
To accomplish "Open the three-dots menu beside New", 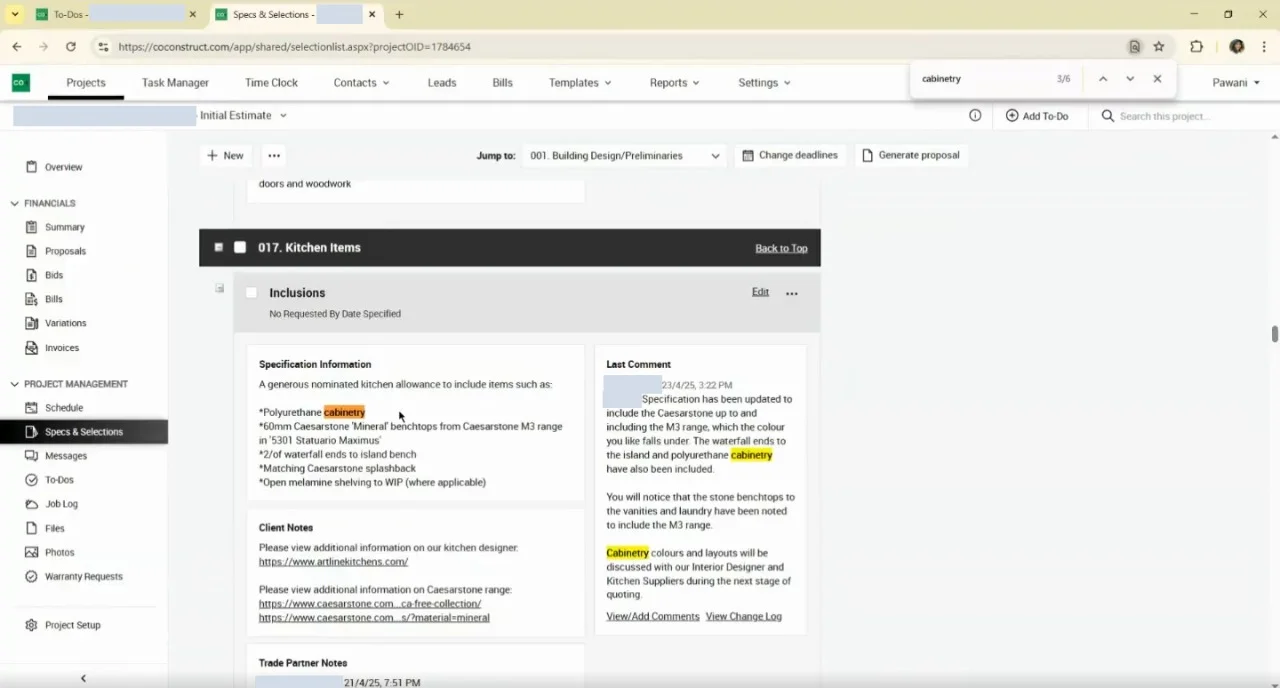I will click(x=274, y=155).
